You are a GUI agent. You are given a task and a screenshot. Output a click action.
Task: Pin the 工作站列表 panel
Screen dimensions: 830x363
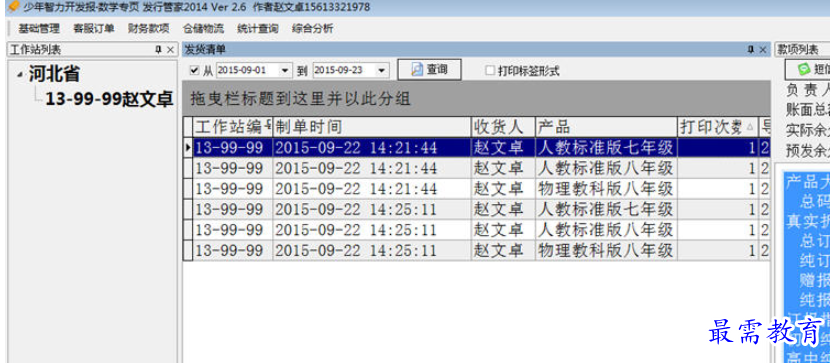tap(158, 49)
